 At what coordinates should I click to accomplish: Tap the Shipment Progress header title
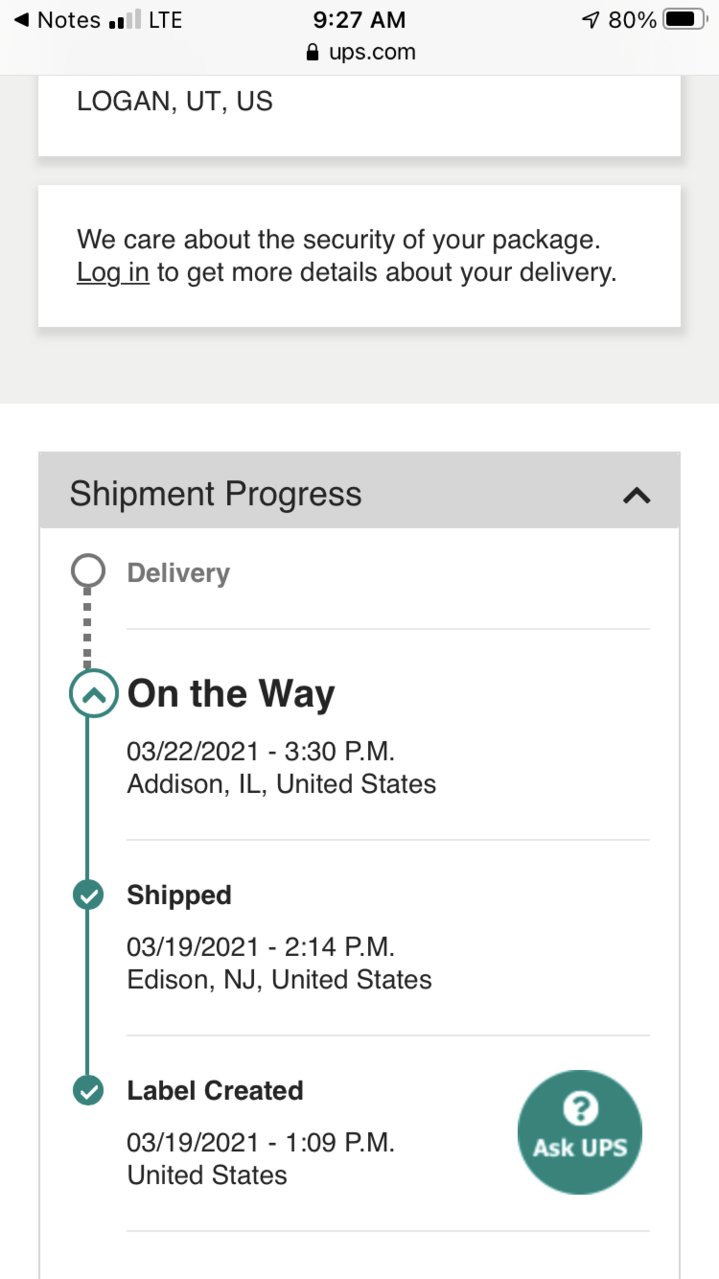(x=215, y=494)
